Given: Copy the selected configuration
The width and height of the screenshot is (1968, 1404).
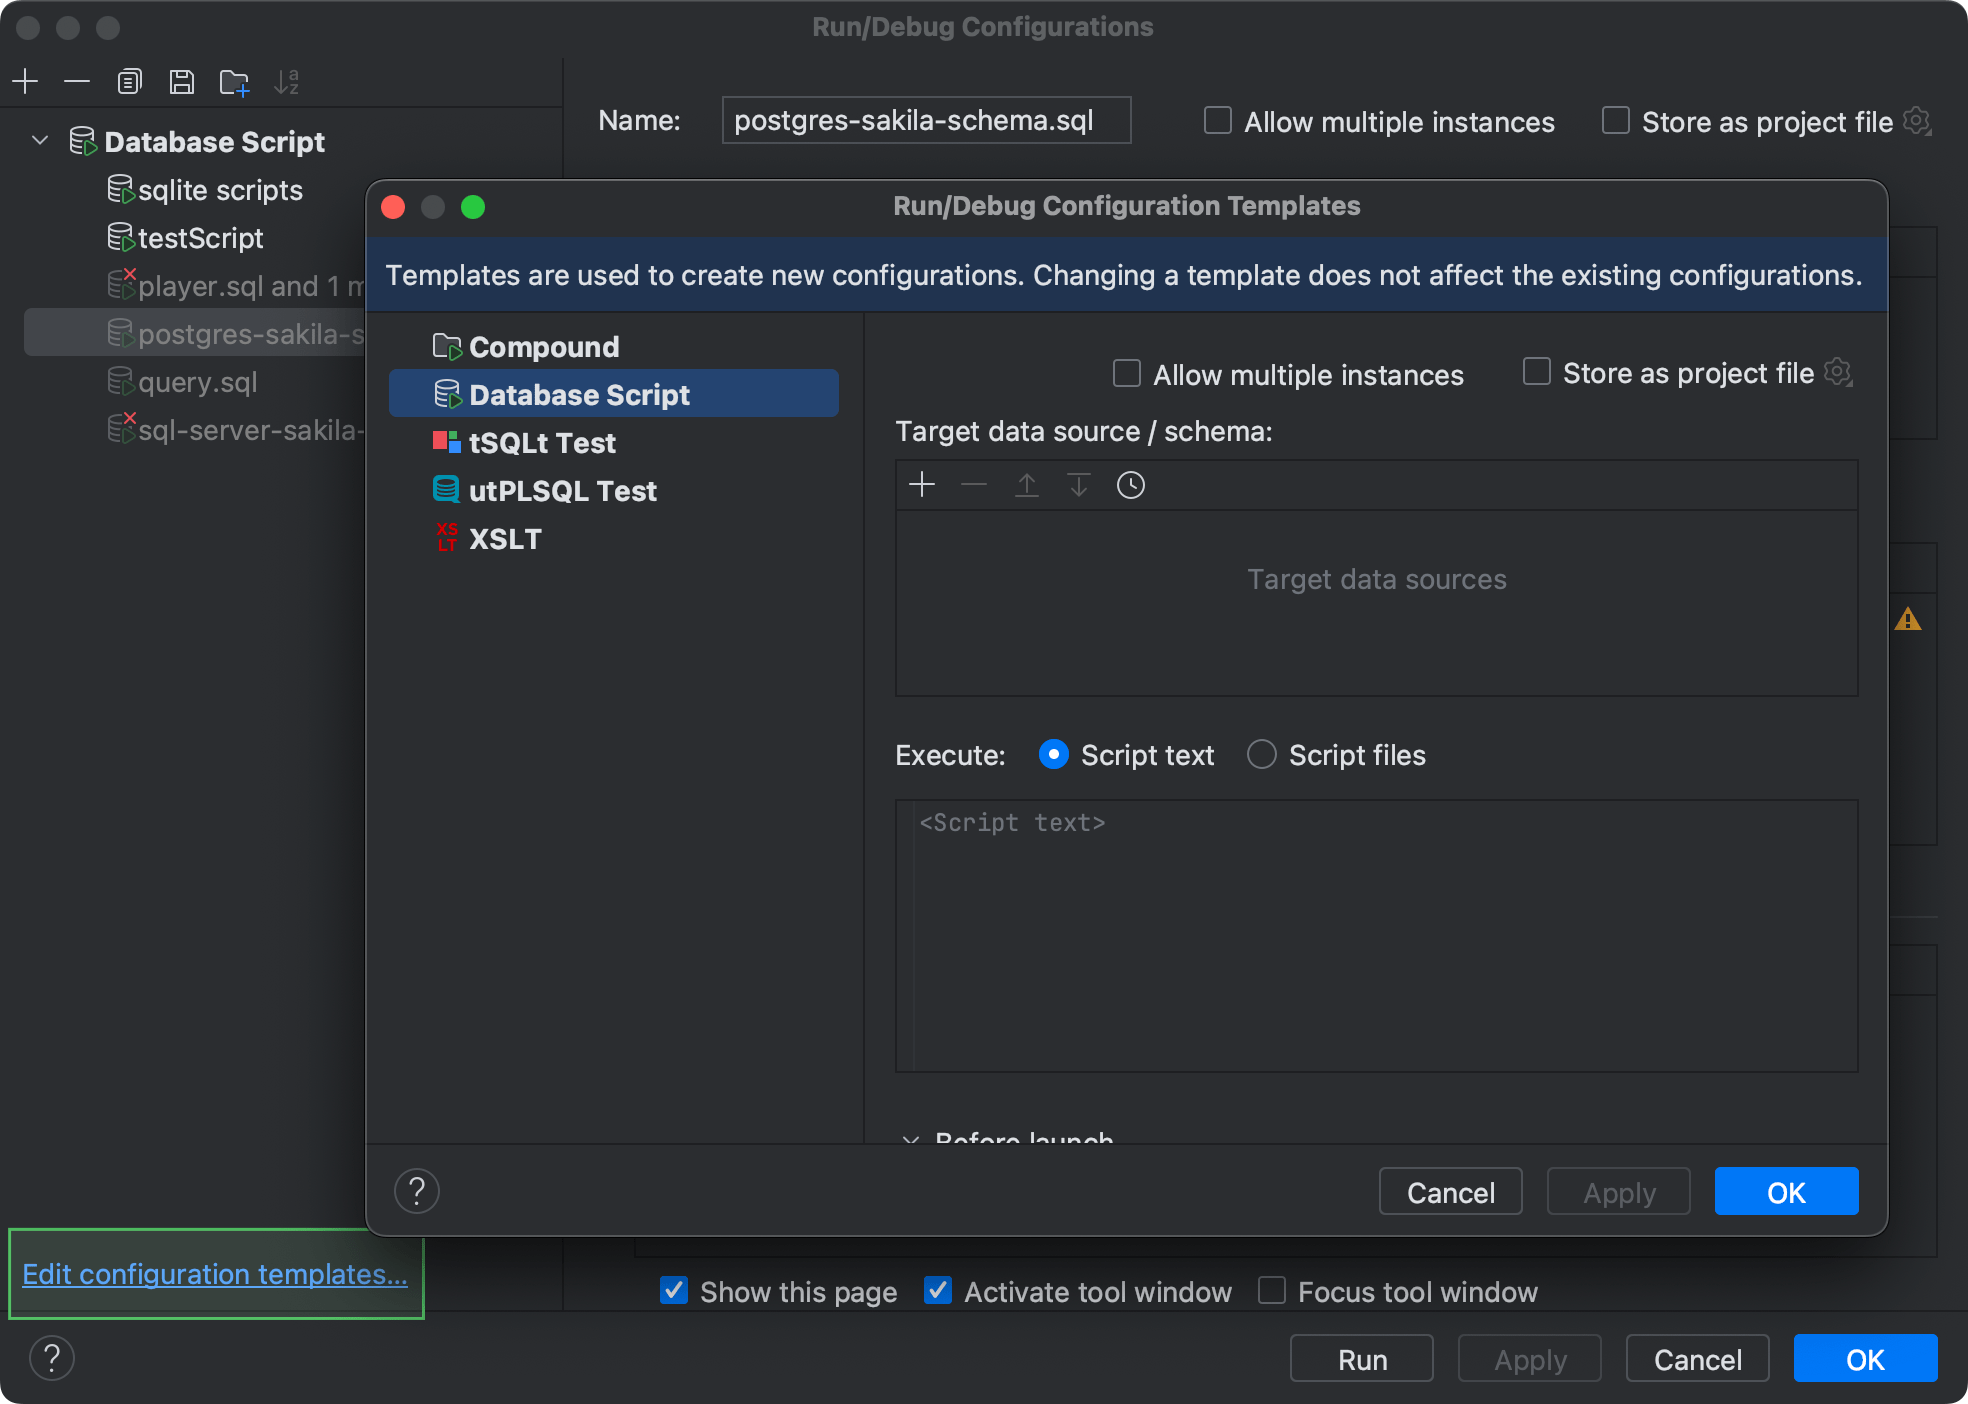Looking at the screenshot, I should tap(130, 81).
